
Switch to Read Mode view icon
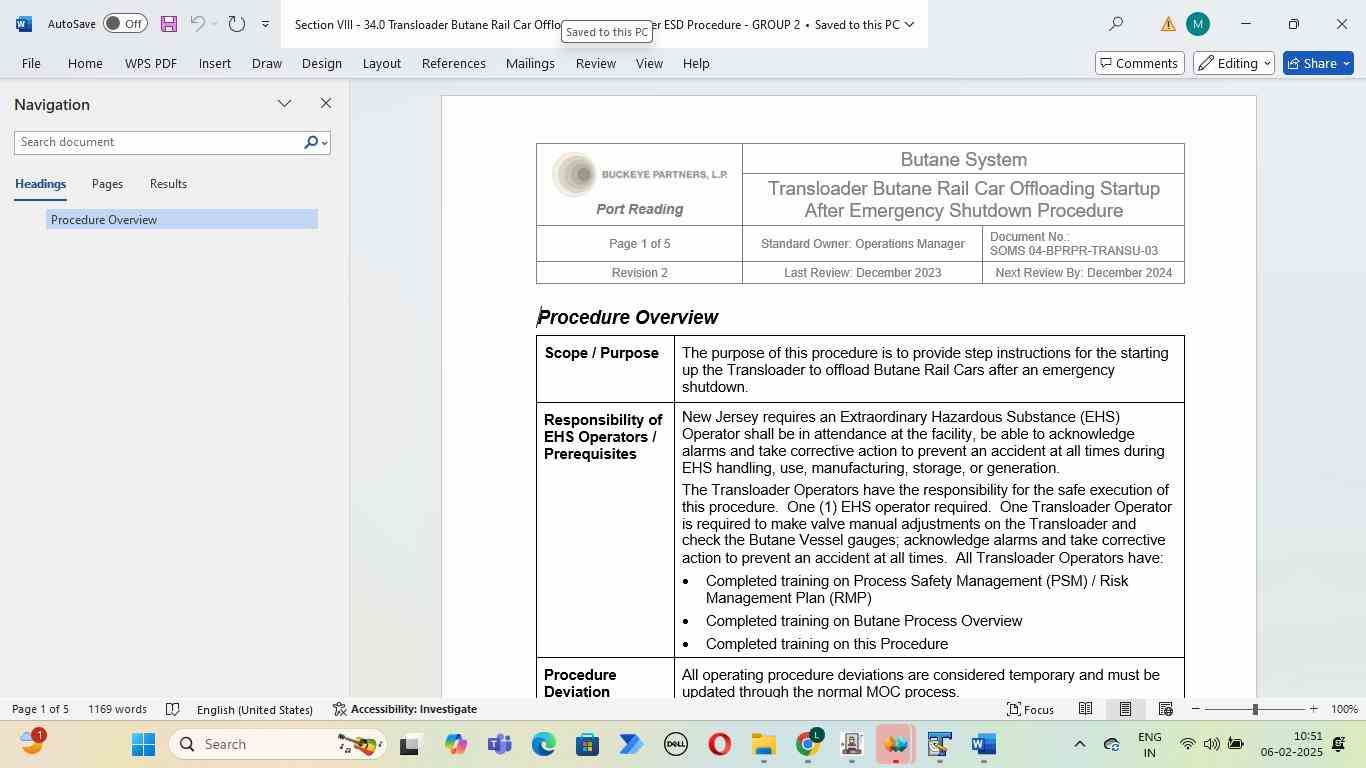point(1085,709)
